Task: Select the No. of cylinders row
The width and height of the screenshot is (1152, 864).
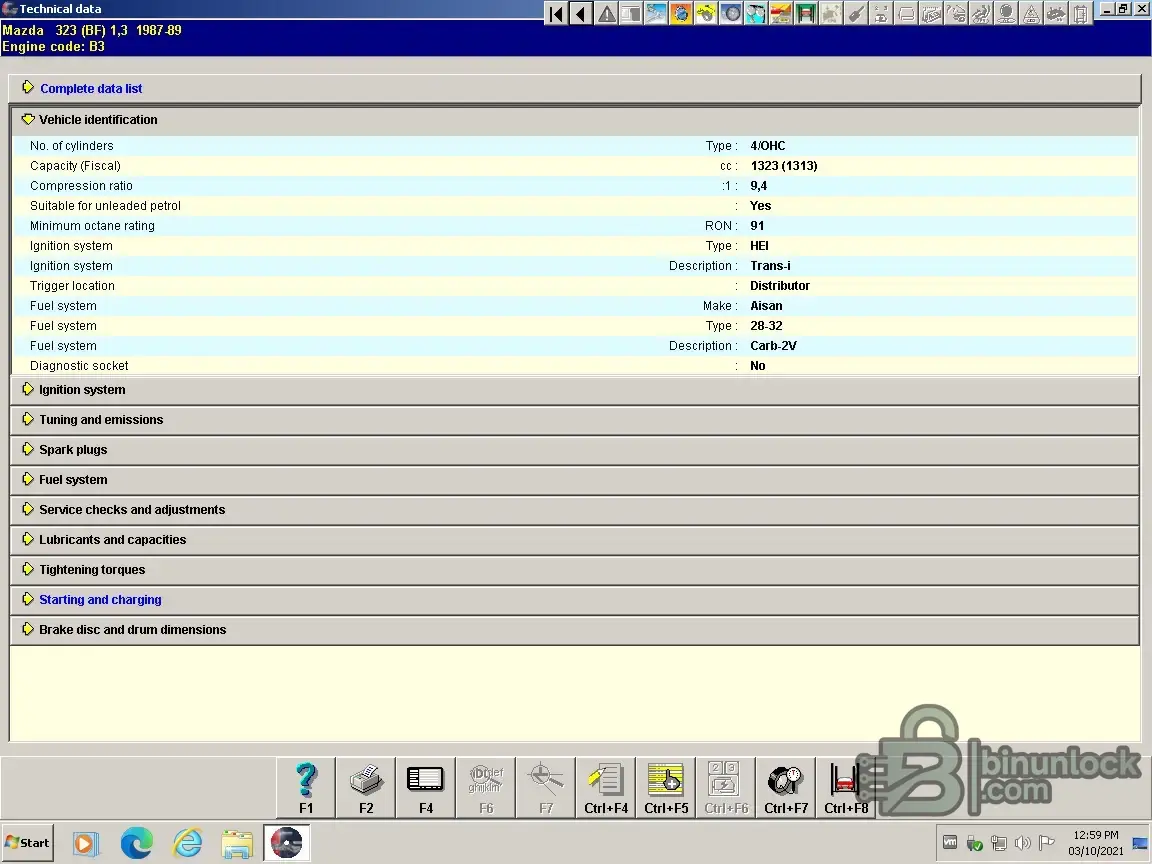Action: [x=575, y=145]
